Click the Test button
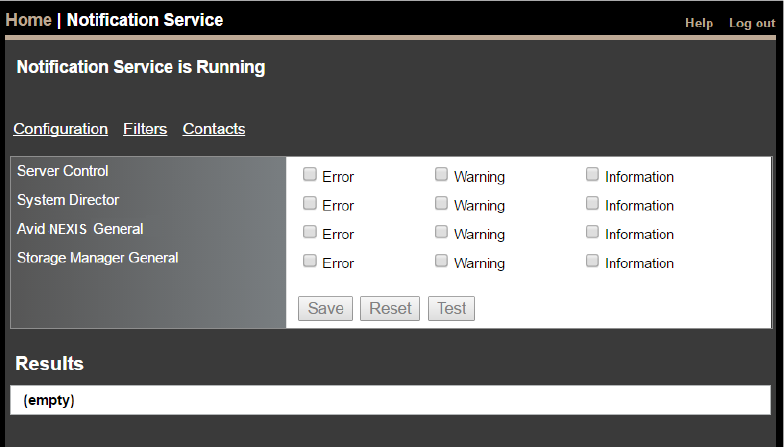Image resolution: width=784 pixels, height=447 pixels. click(x=451, y=308)
